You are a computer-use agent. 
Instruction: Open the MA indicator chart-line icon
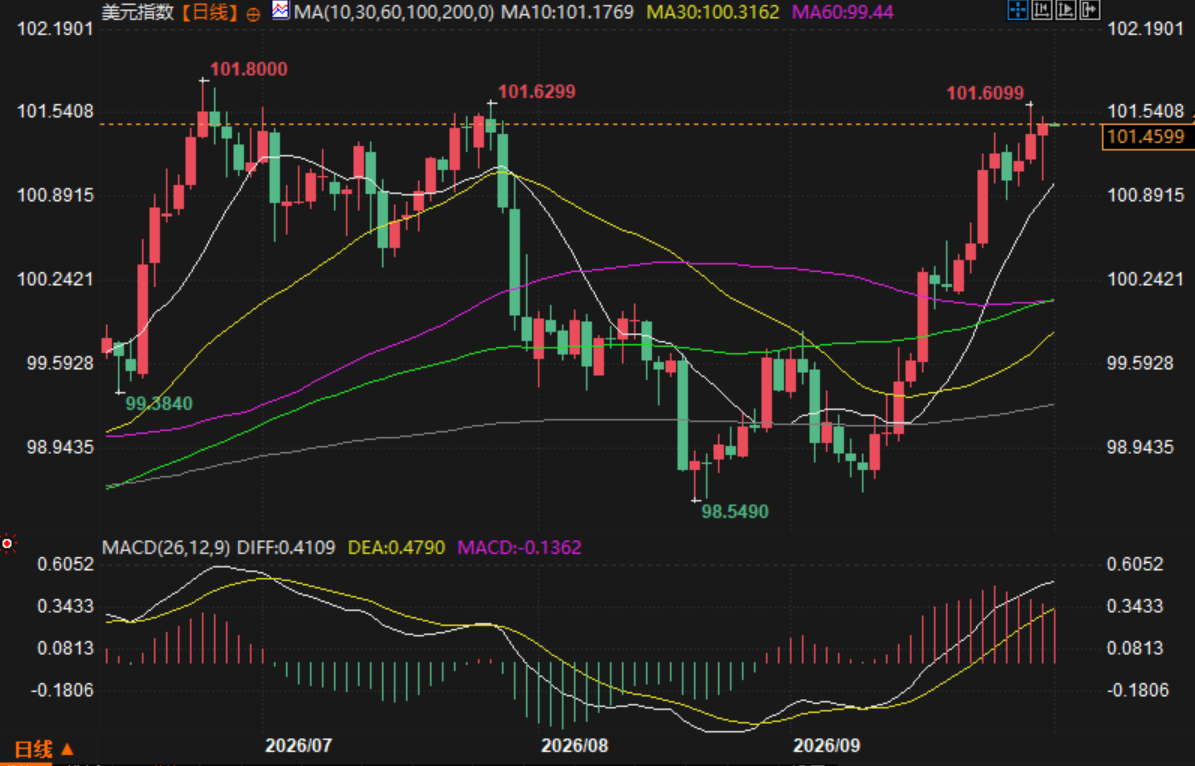click(280, 11)
